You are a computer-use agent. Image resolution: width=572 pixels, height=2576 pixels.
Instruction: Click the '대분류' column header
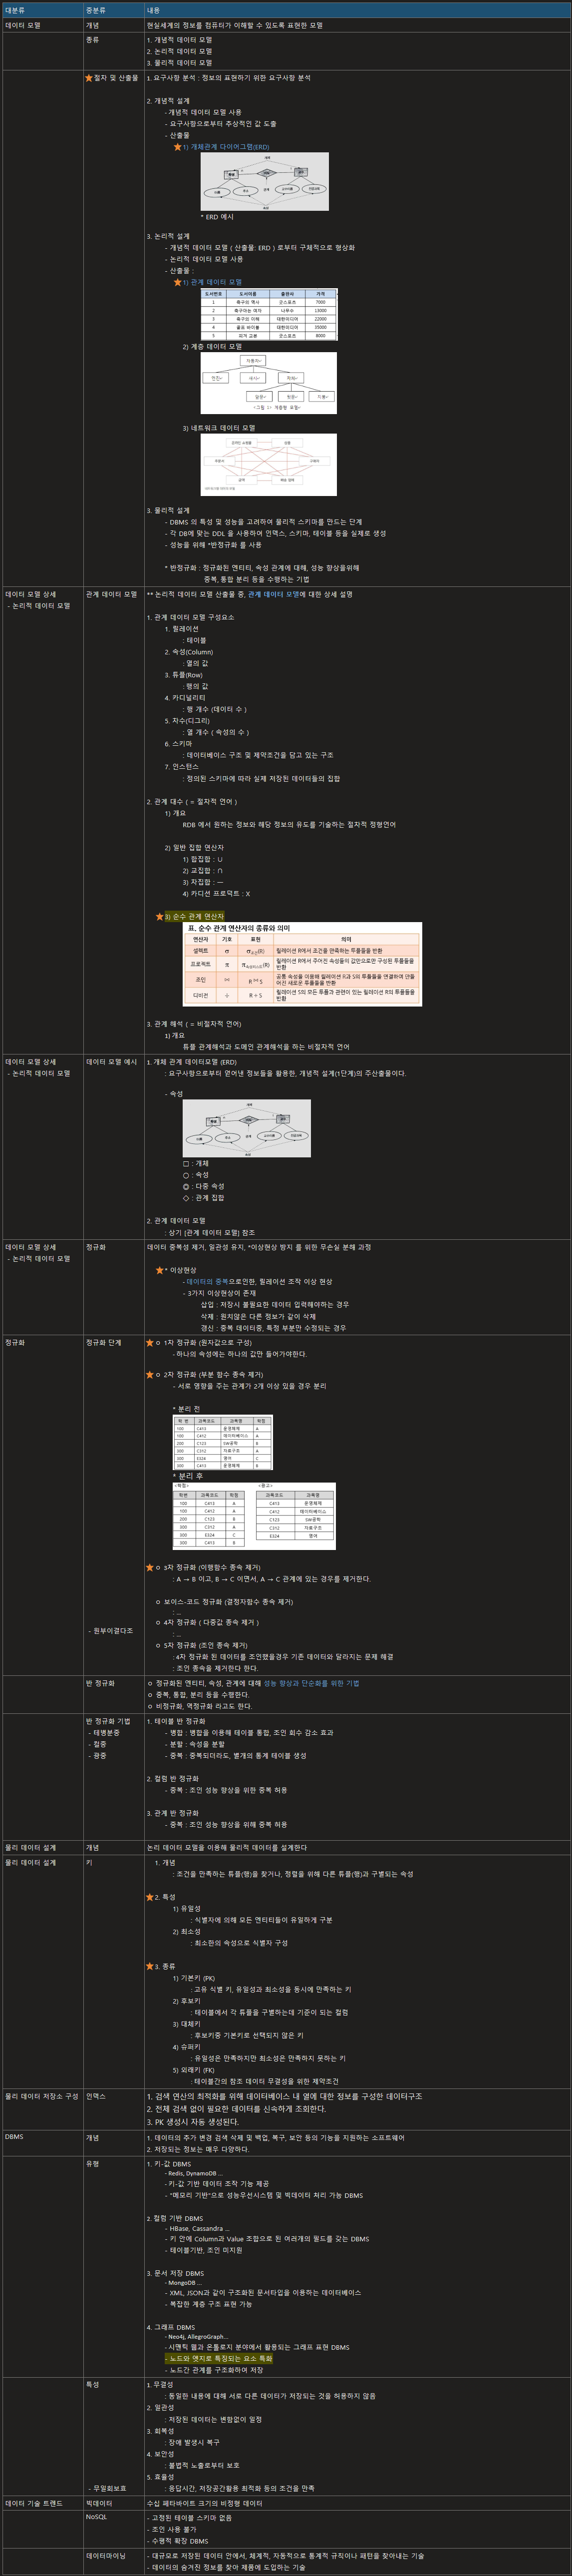click(x=42, y=10)
